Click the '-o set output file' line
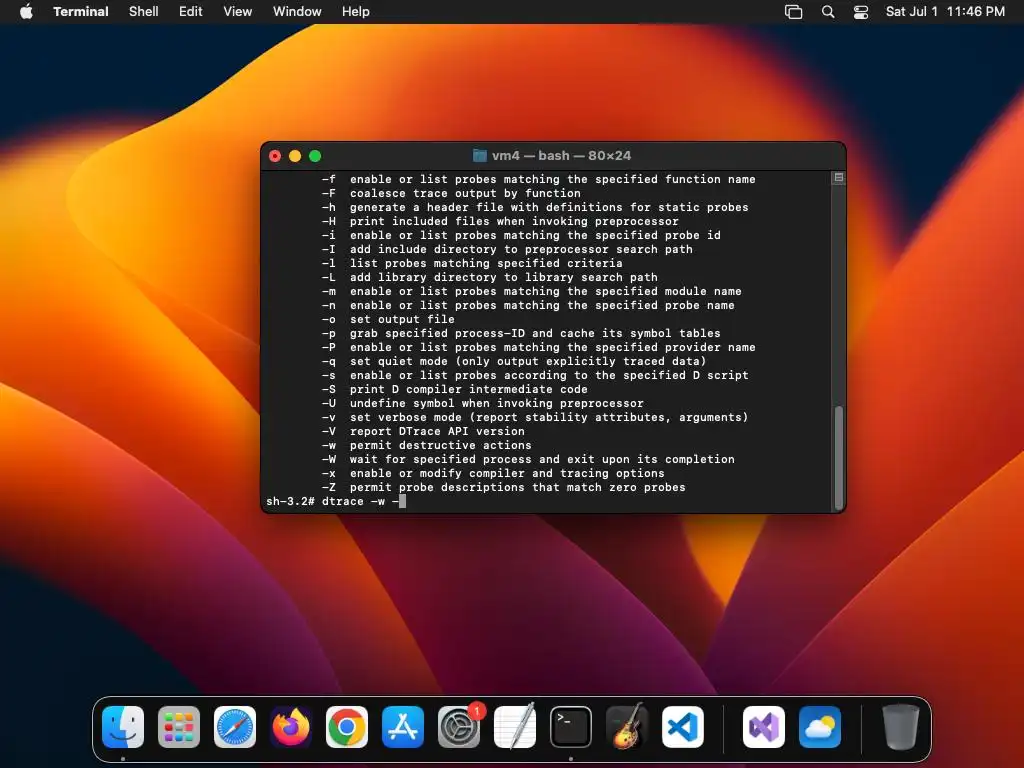Image resolution: width=1024 pixels, height=768 pixels. point(388,319)
